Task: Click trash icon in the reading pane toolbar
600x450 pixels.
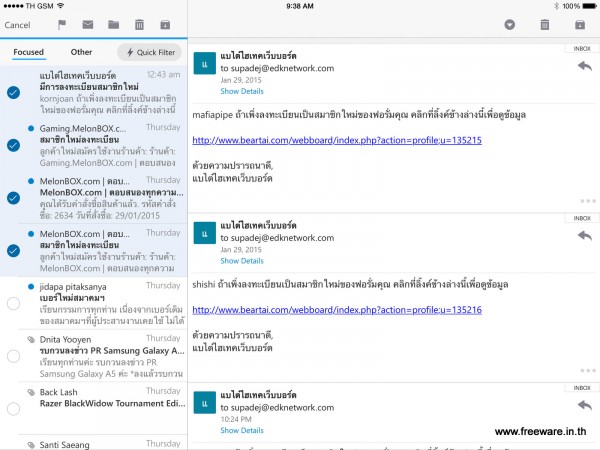Action: click(545, 24)
